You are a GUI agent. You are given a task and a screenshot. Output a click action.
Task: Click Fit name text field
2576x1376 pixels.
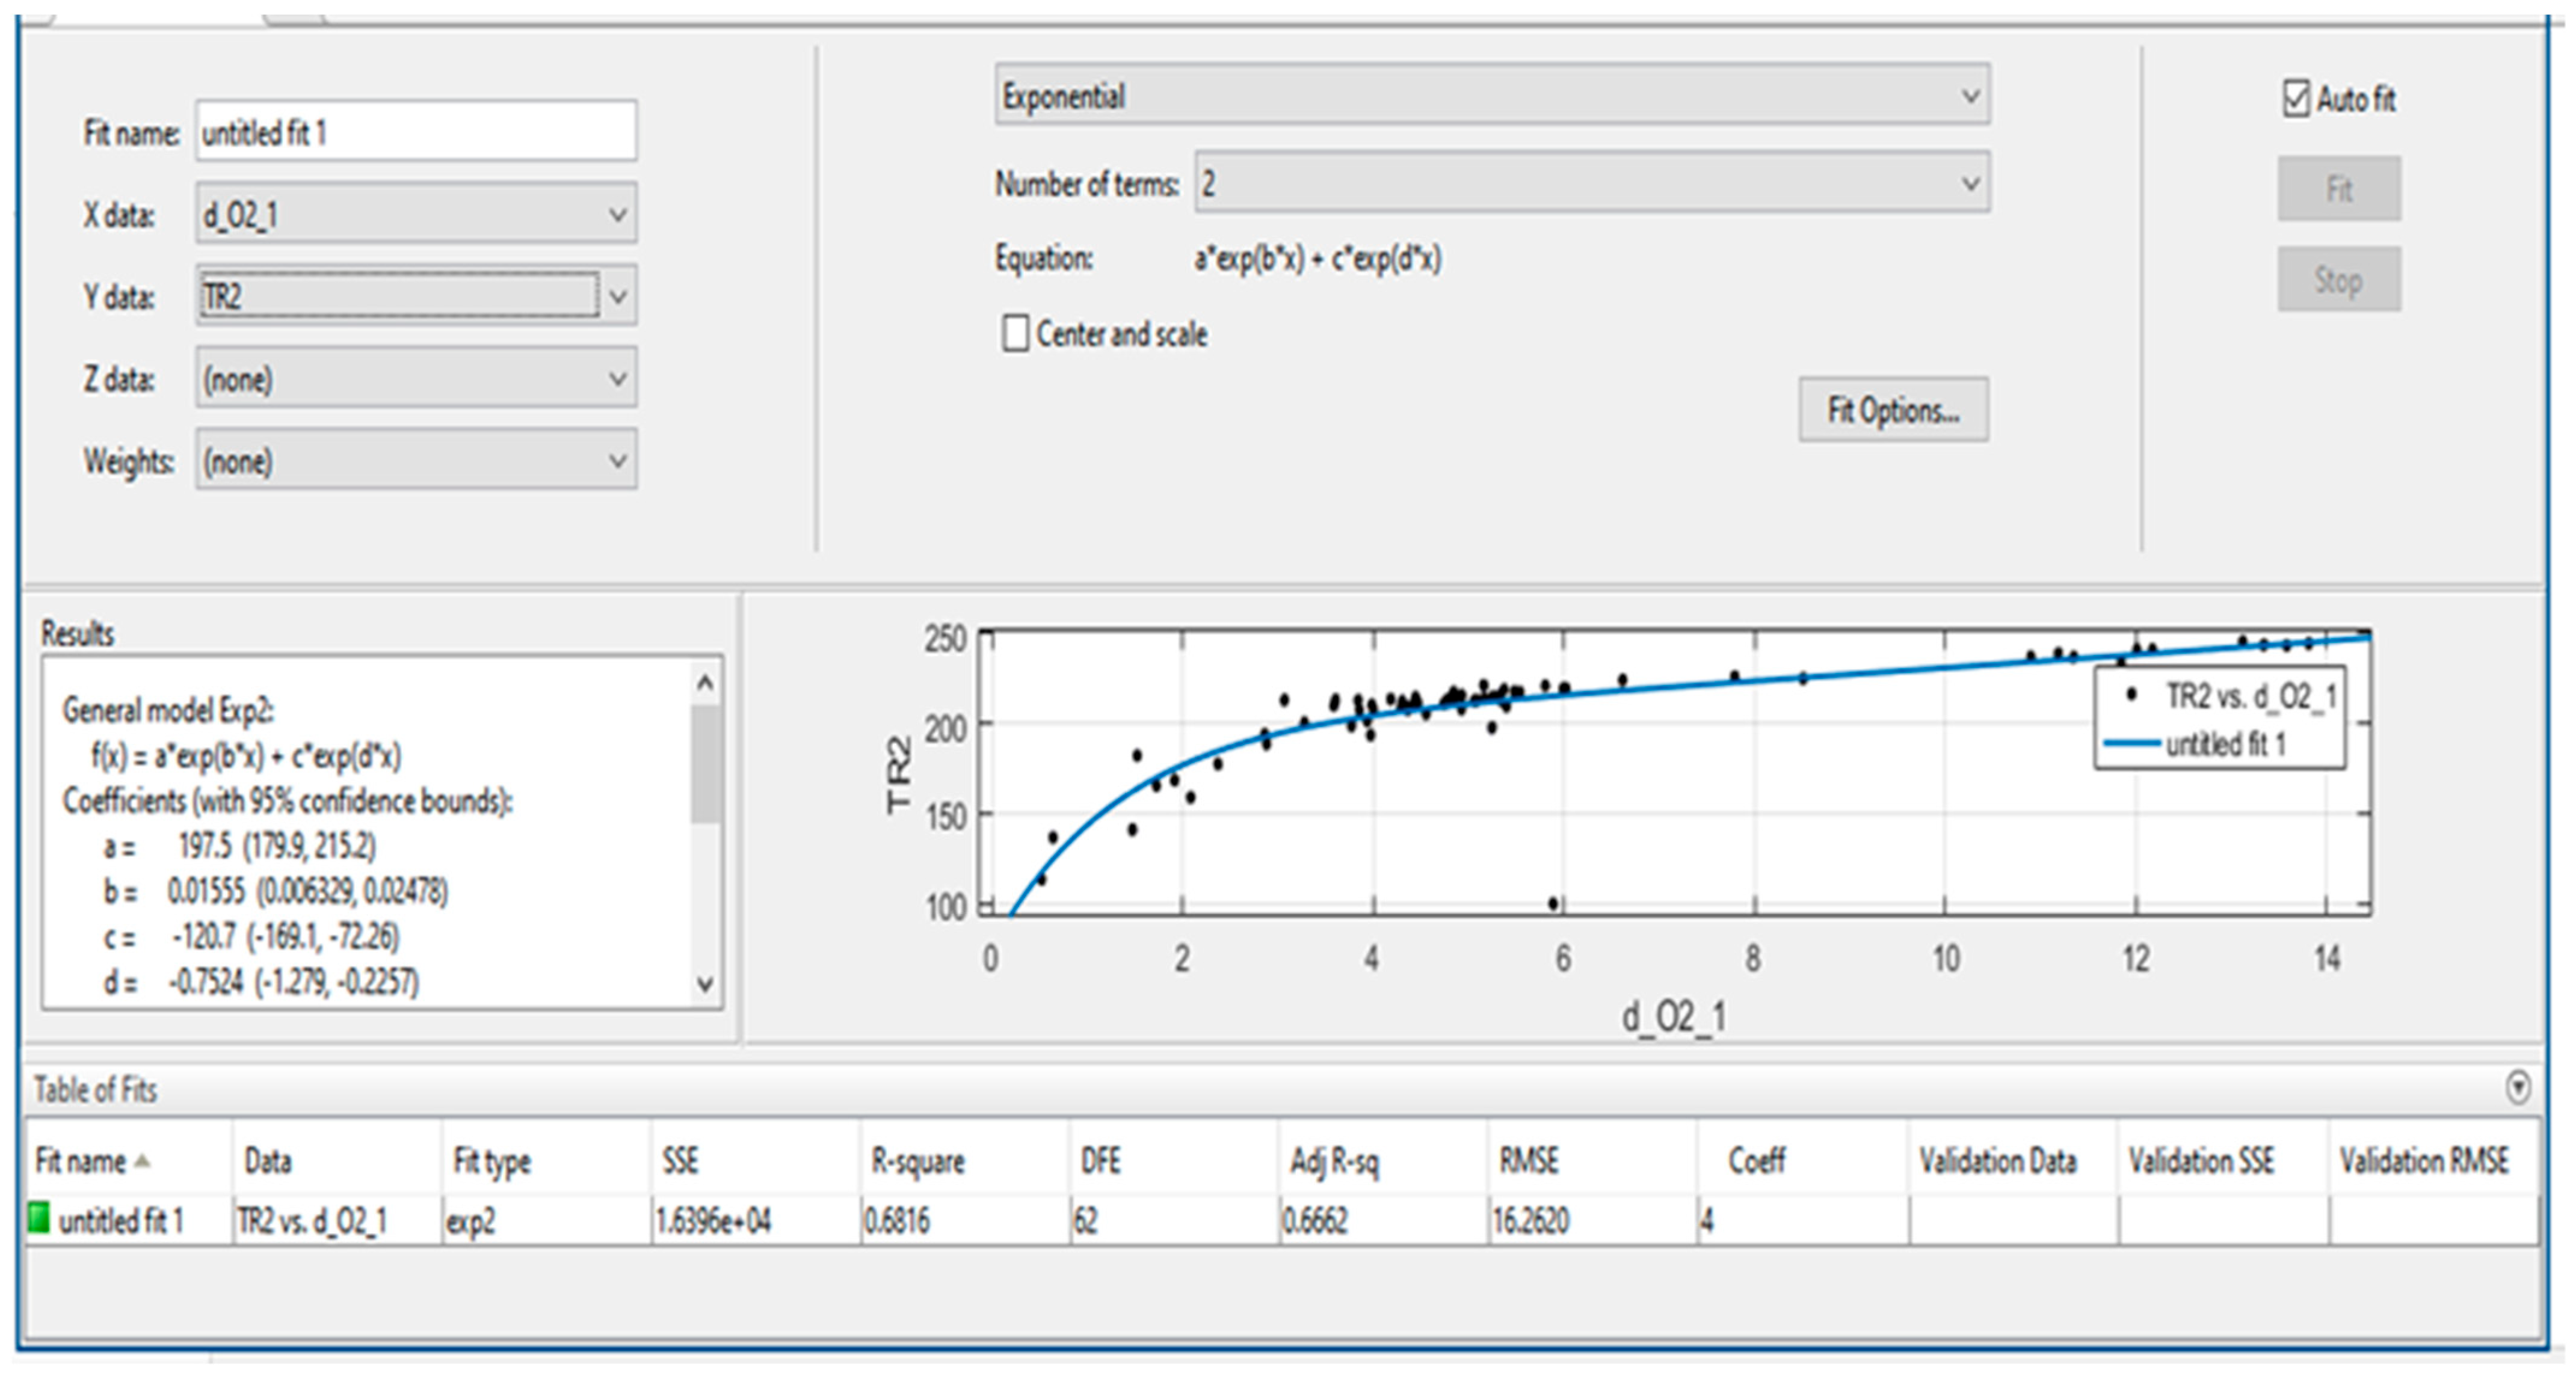pos(416,132)
